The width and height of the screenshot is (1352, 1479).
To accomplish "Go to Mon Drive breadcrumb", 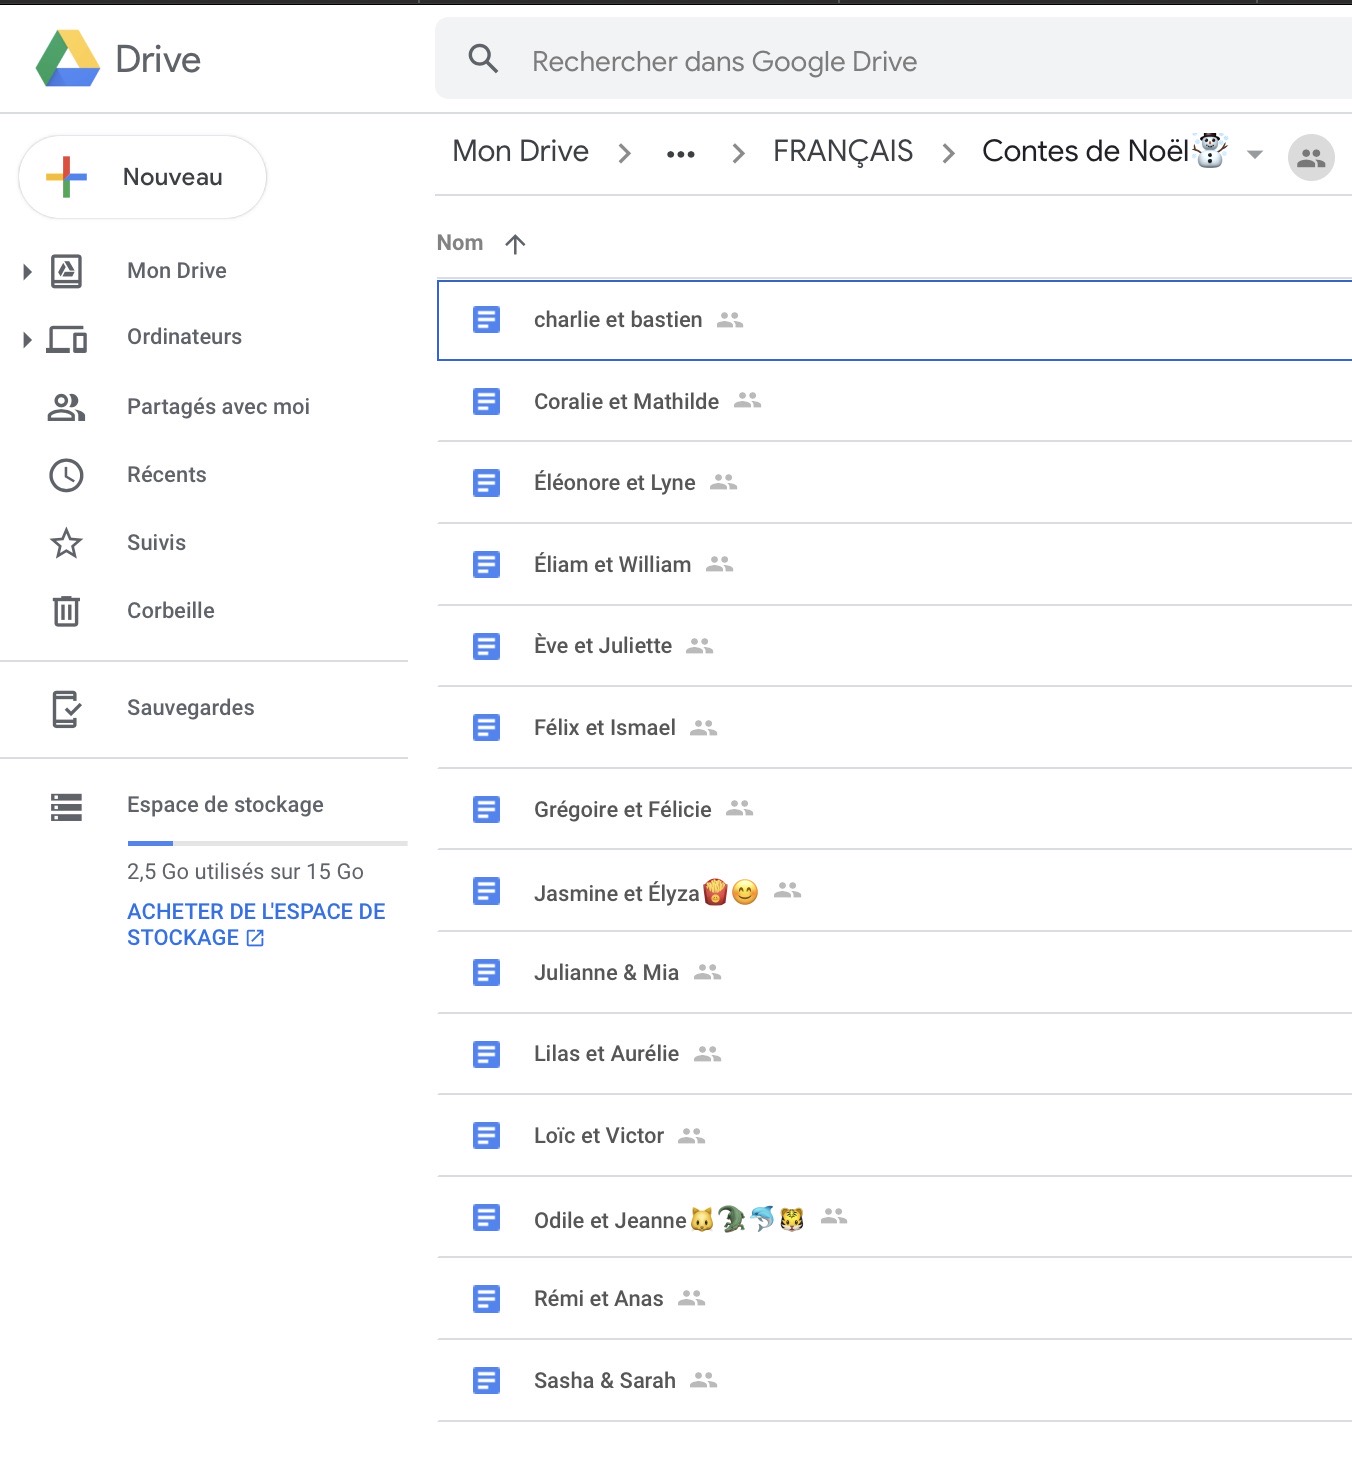I will 520,151.
